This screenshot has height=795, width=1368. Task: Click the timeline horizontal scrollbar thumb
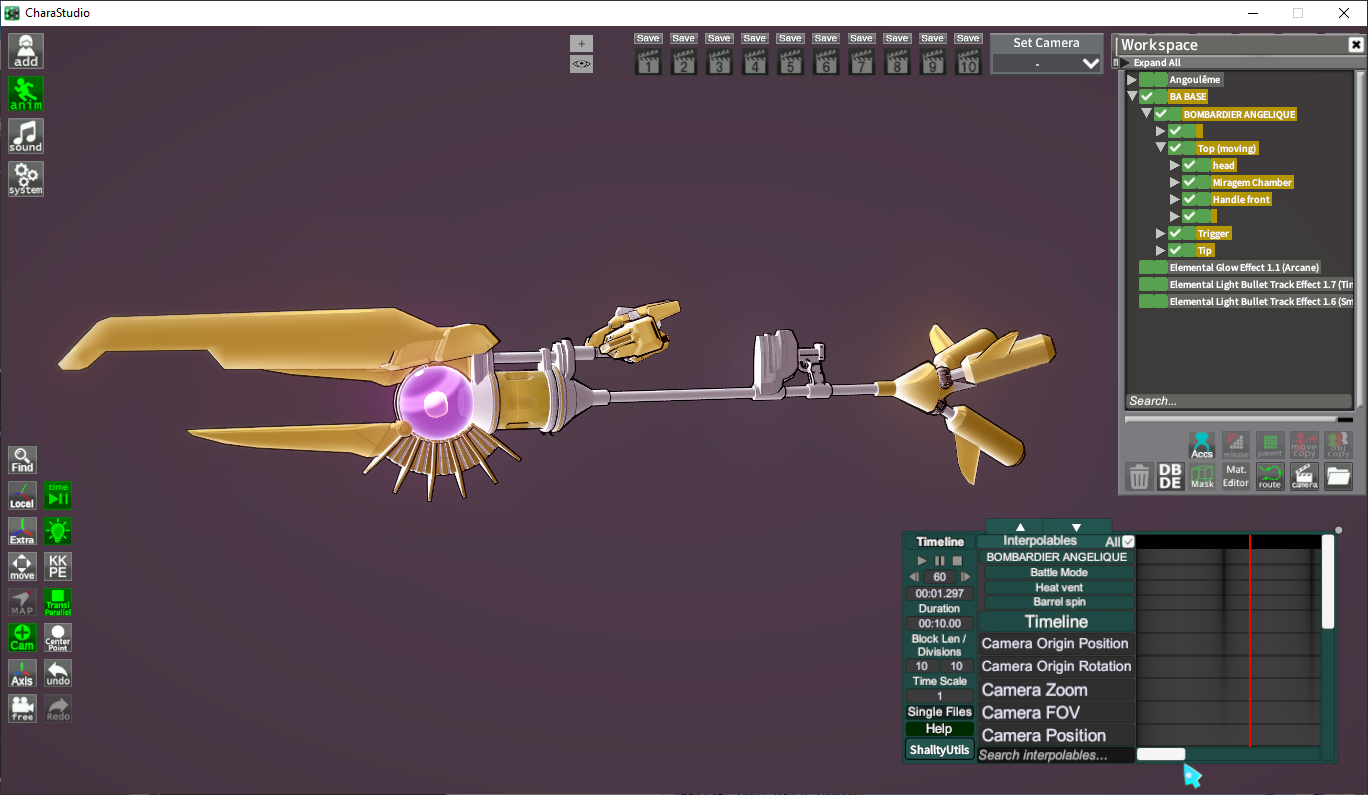click(1161, 754)
